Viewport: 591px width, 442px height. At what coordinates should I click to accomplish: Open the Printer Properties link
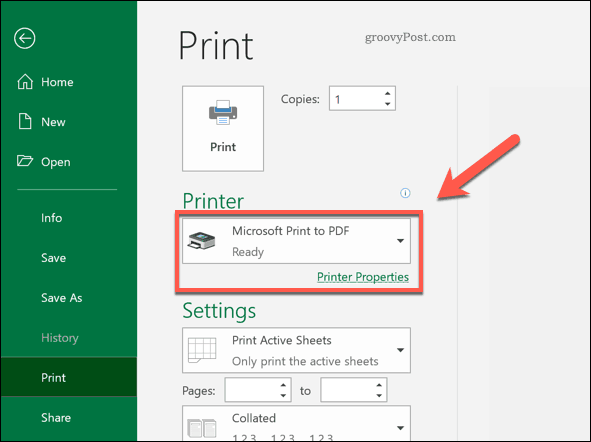tap(363, 277)
